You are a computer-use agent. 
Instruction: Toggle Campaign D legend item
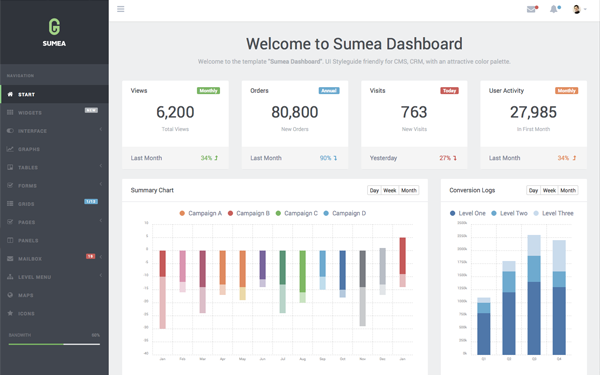344,213
